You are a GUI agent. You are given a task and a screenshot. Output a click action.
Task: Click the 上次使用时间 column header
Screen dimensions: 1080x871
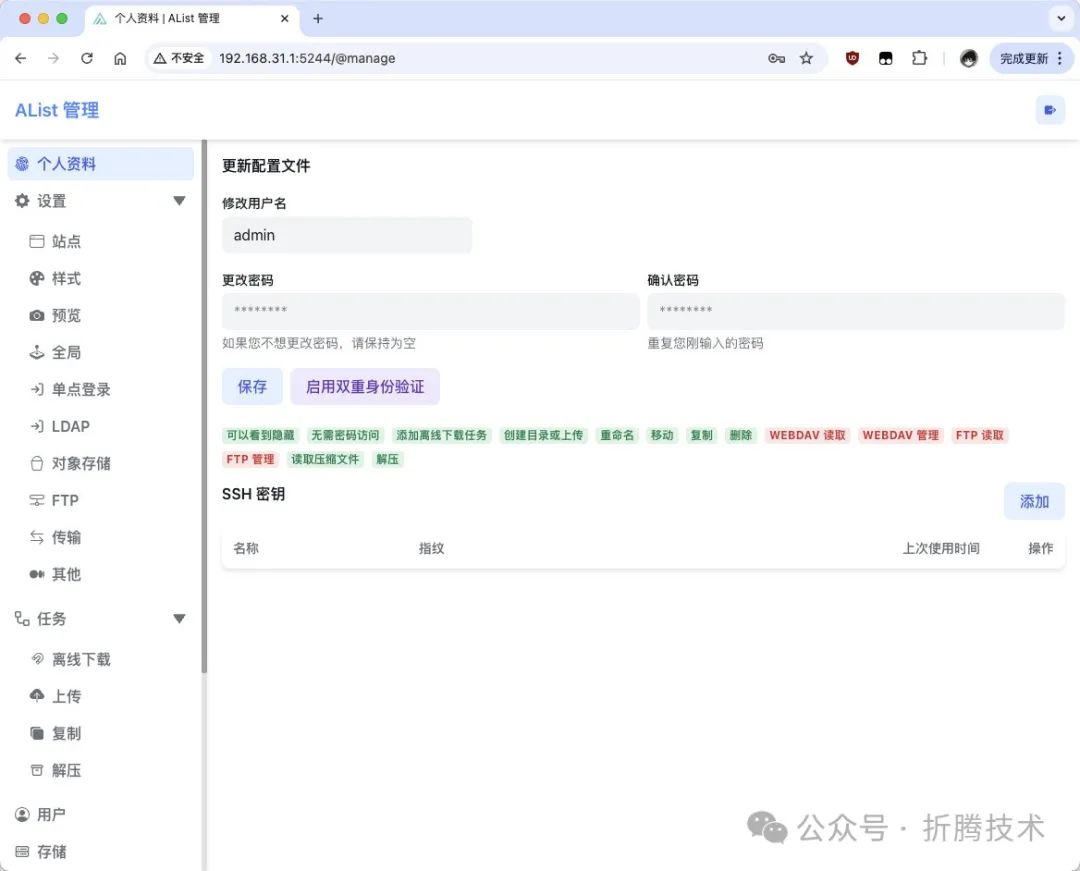941,549
